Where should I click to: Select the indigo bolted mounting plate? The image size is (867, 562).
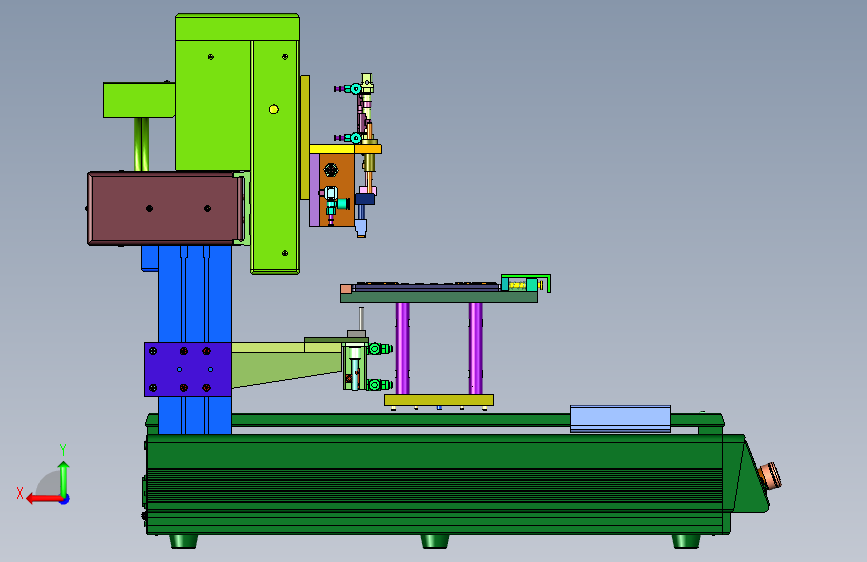pos(187,369)
